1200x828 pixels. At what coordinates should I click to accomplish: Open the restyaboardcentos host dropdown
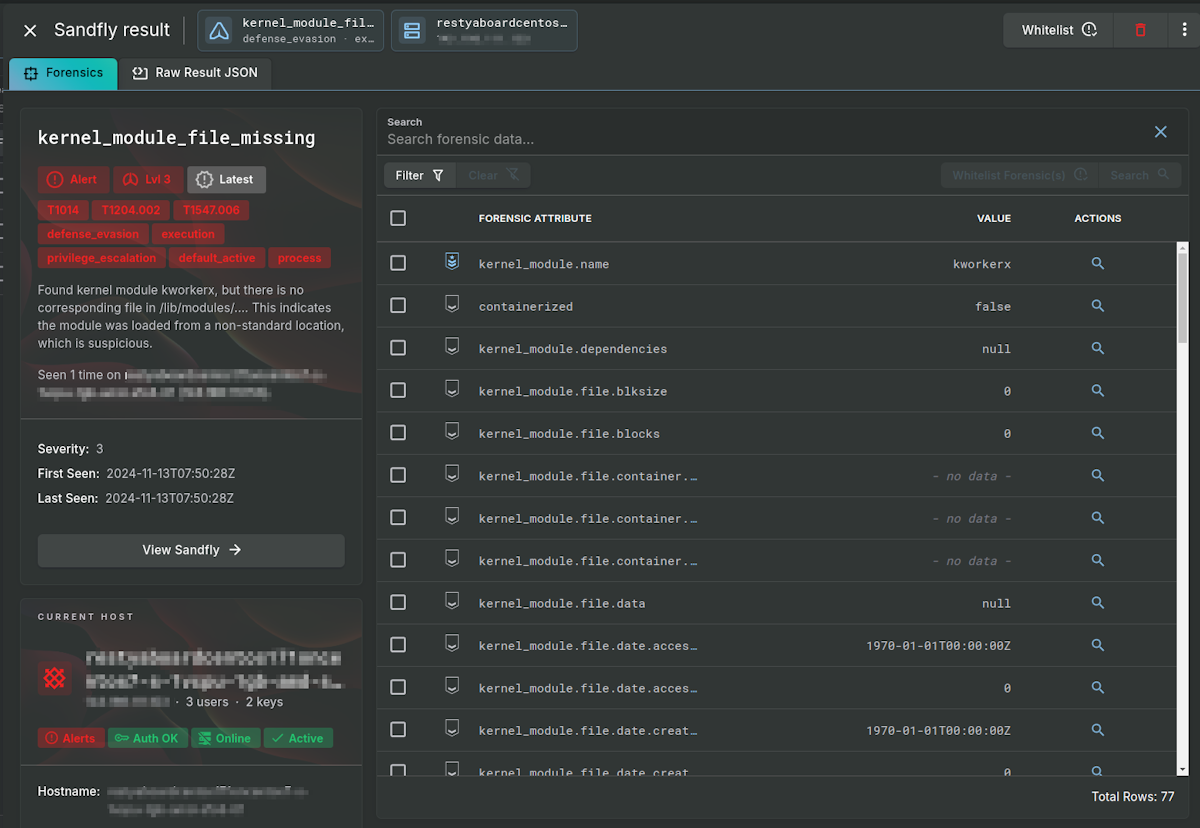coord(484,30)
